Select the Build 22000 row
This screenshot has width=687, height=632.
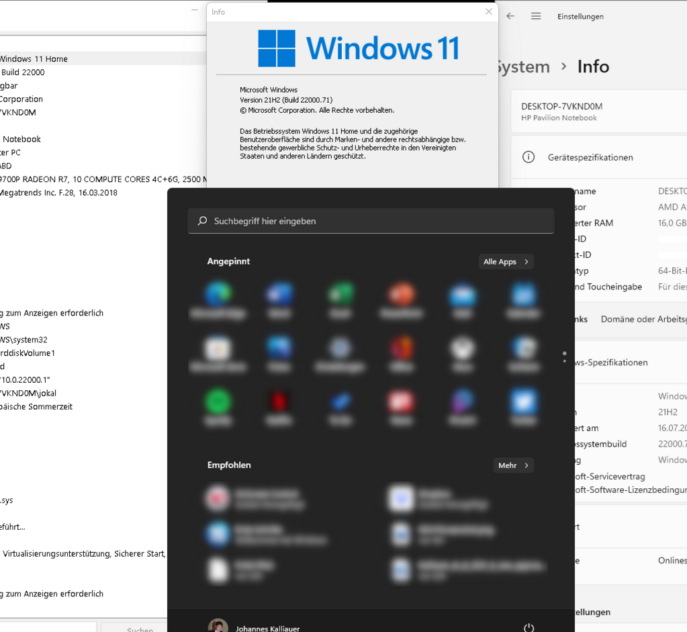coord(23,72)
